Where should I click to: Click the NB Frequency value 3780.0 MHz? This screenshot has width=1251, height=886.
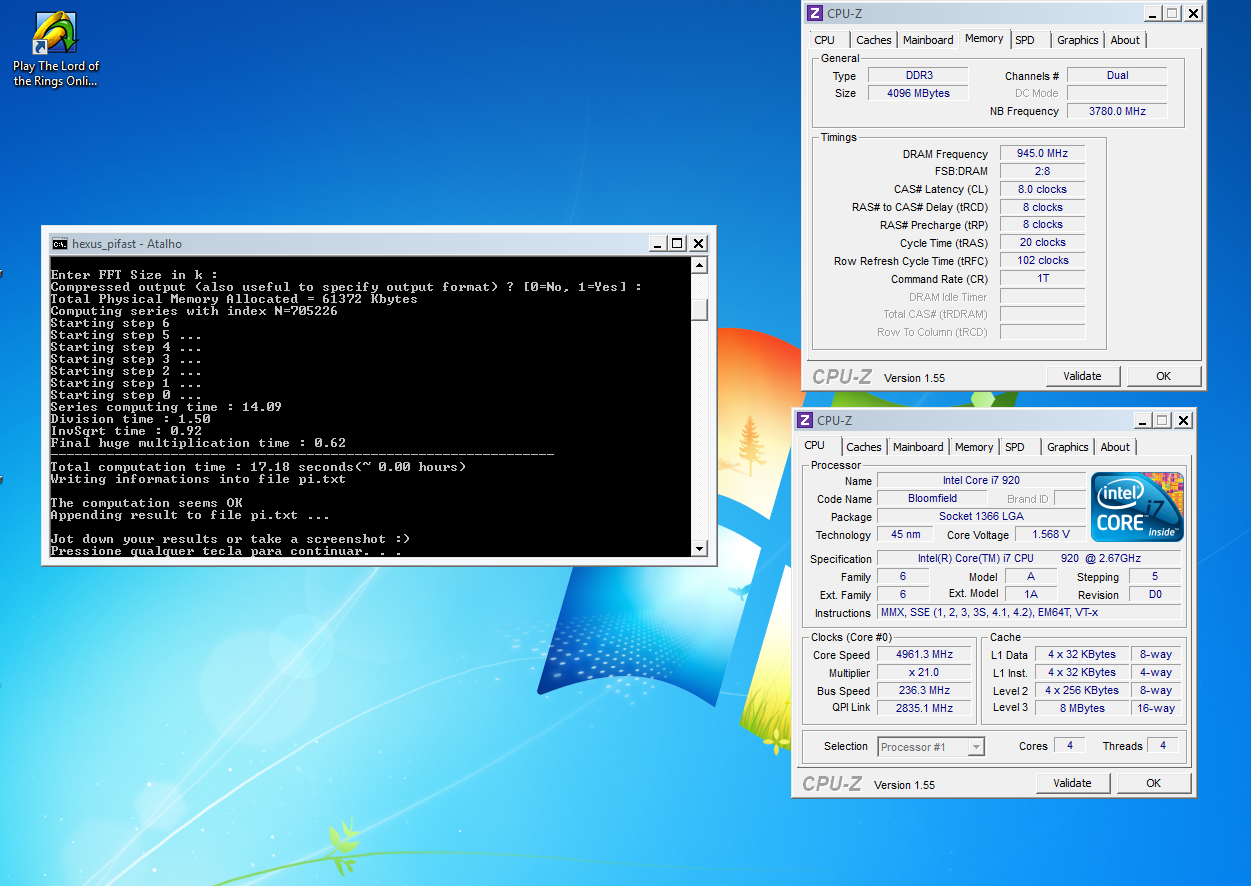coord(1117,111)
